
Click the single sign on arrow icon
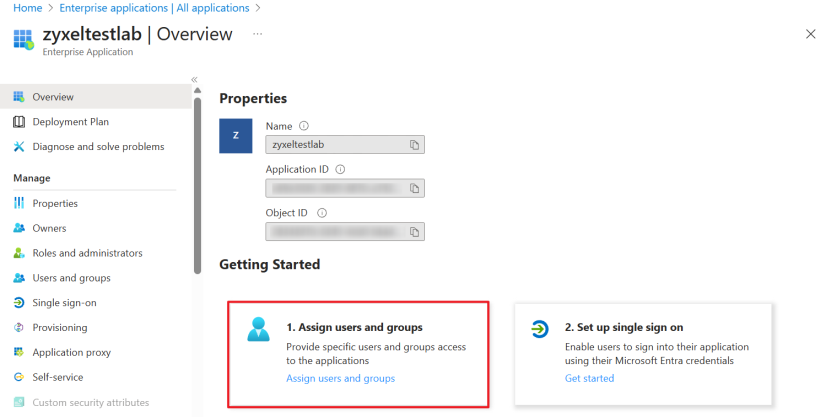(540, 330)
